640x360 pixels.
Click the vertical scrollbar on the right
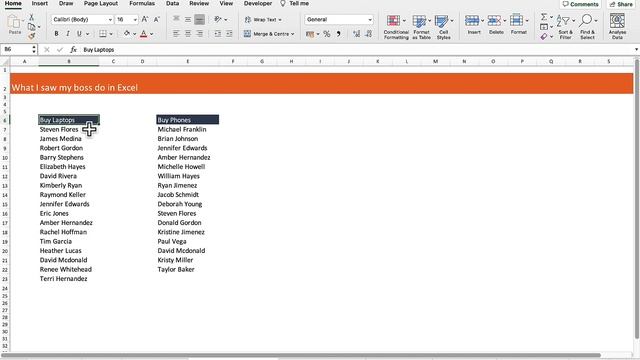[x=637, y=198]
